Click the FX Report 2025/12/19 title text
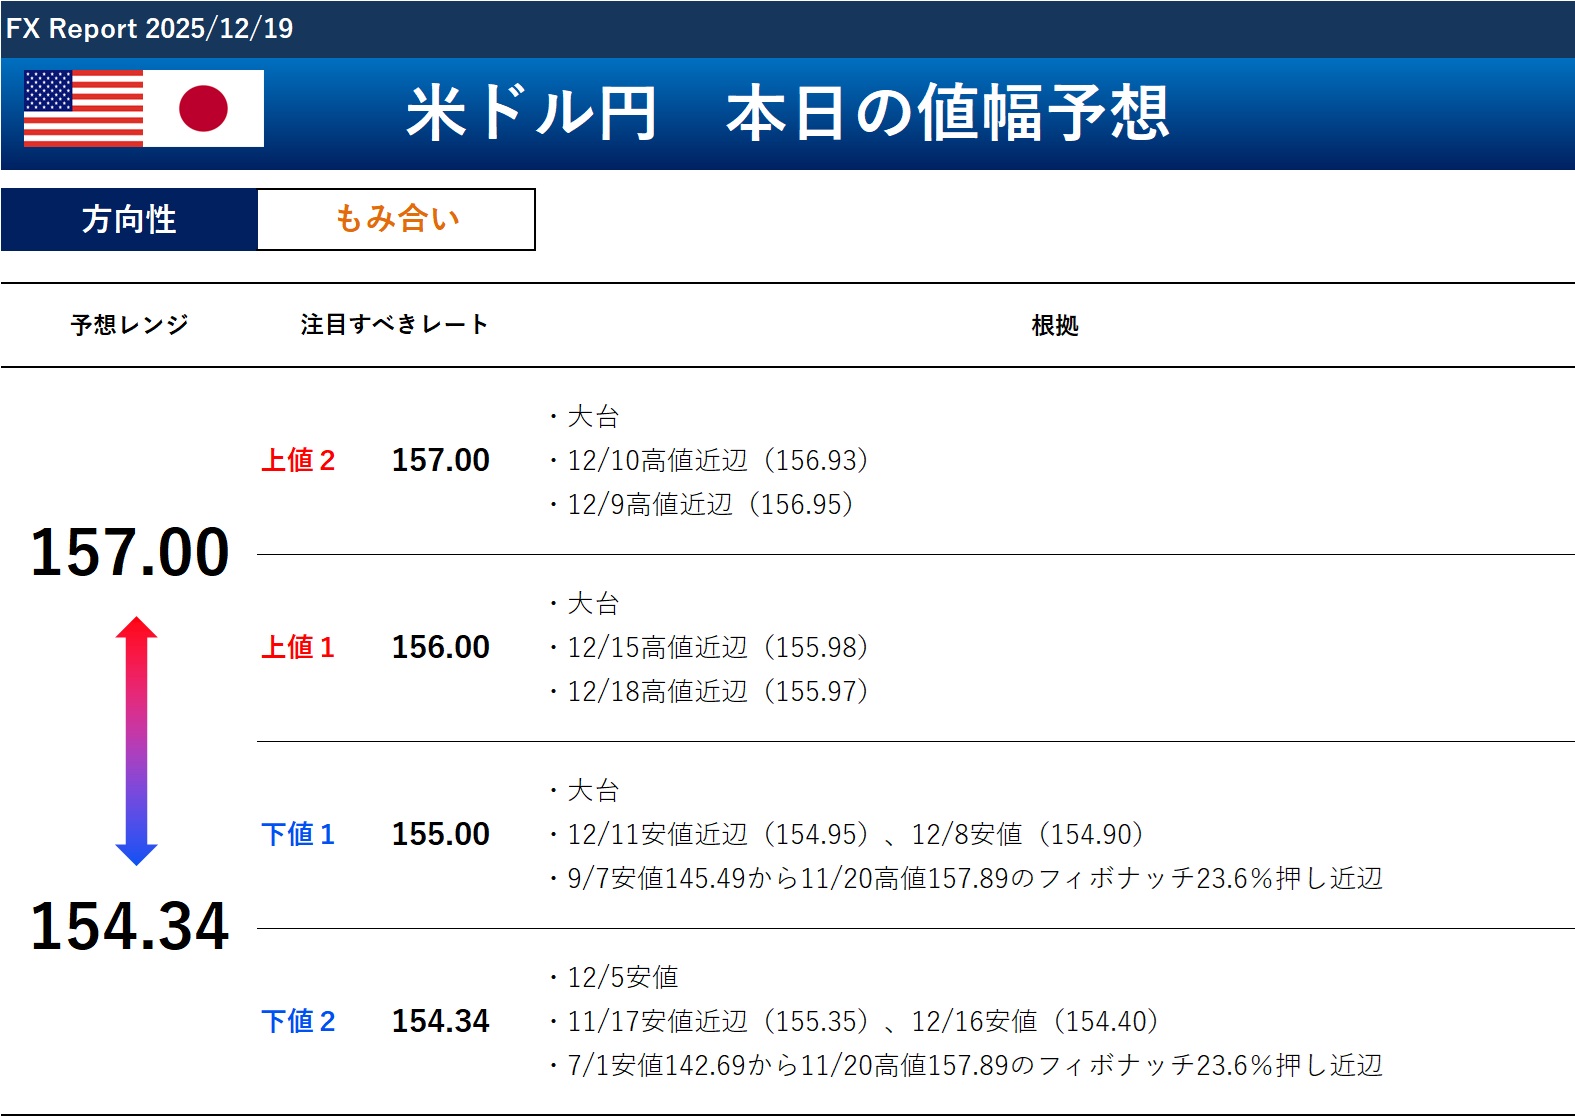 coord(150,28)
